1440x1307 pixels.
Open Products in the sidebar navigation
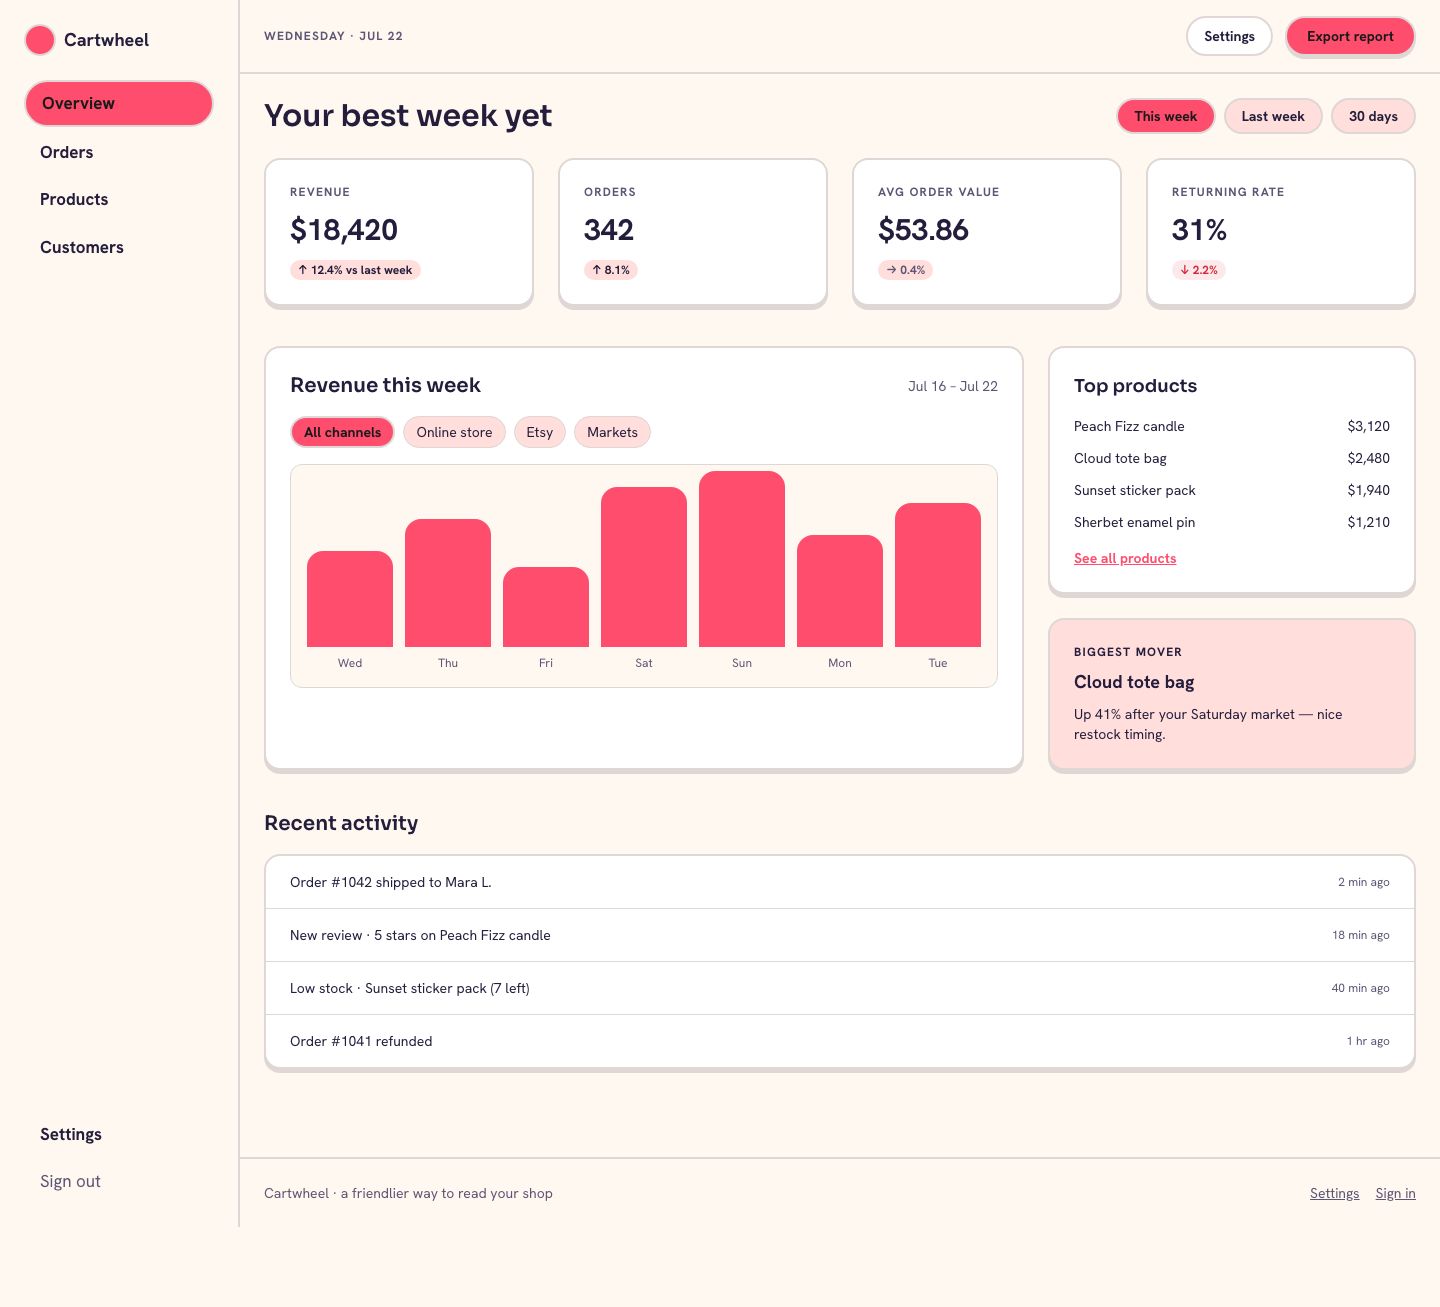tap(74, 199)
